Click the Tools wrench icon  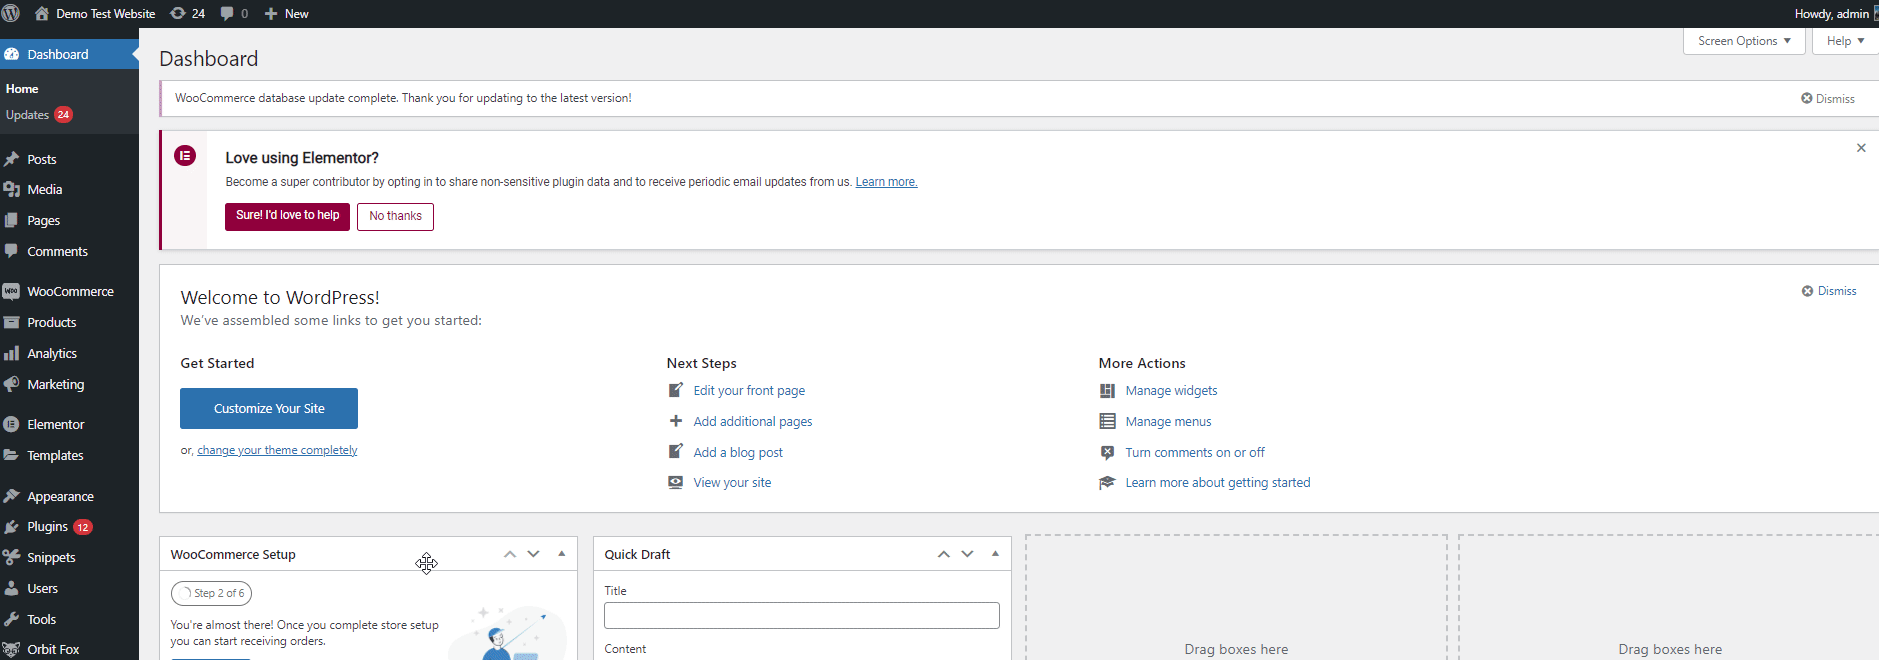pyautogui.click(x=12, y=619)
